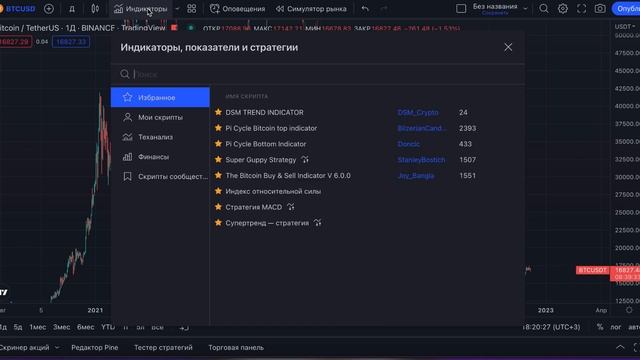Expand the Без названия layout dropdown

click(x=525, y=9)
